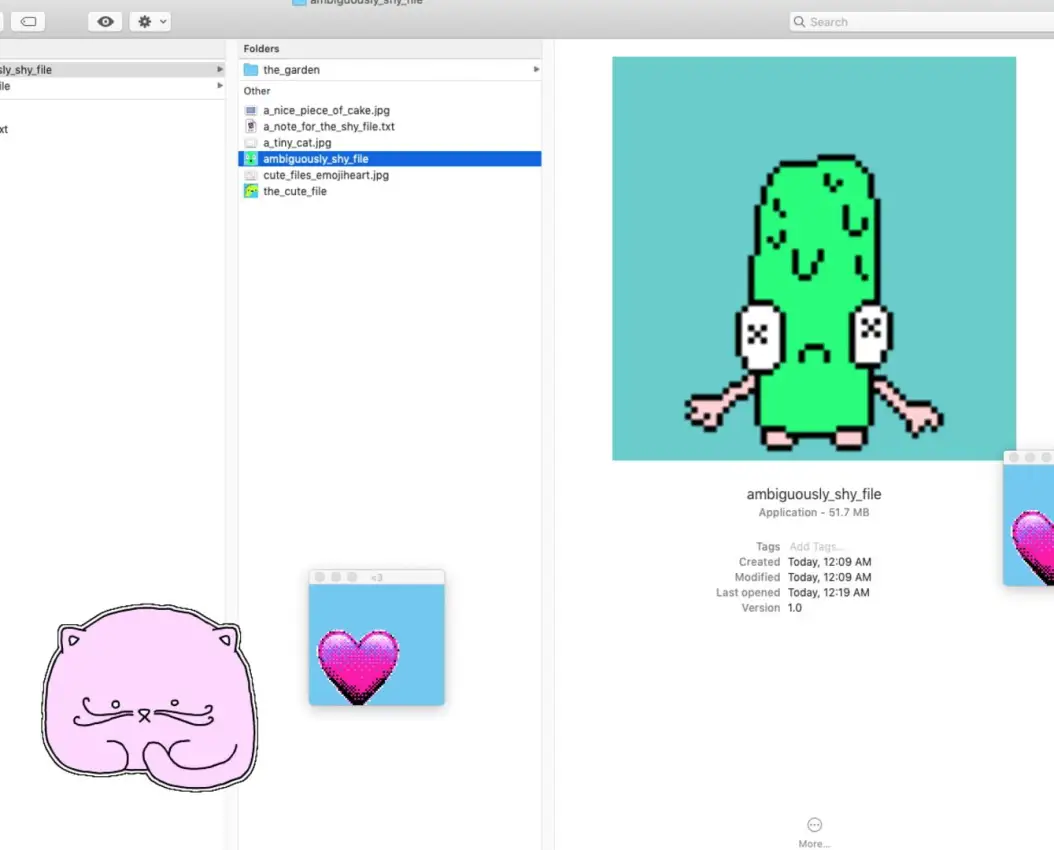The width and height of the screenshot is (1054, 850).
Task: Click the_garden blue folder icon
Action: click(x=252, y=69)
